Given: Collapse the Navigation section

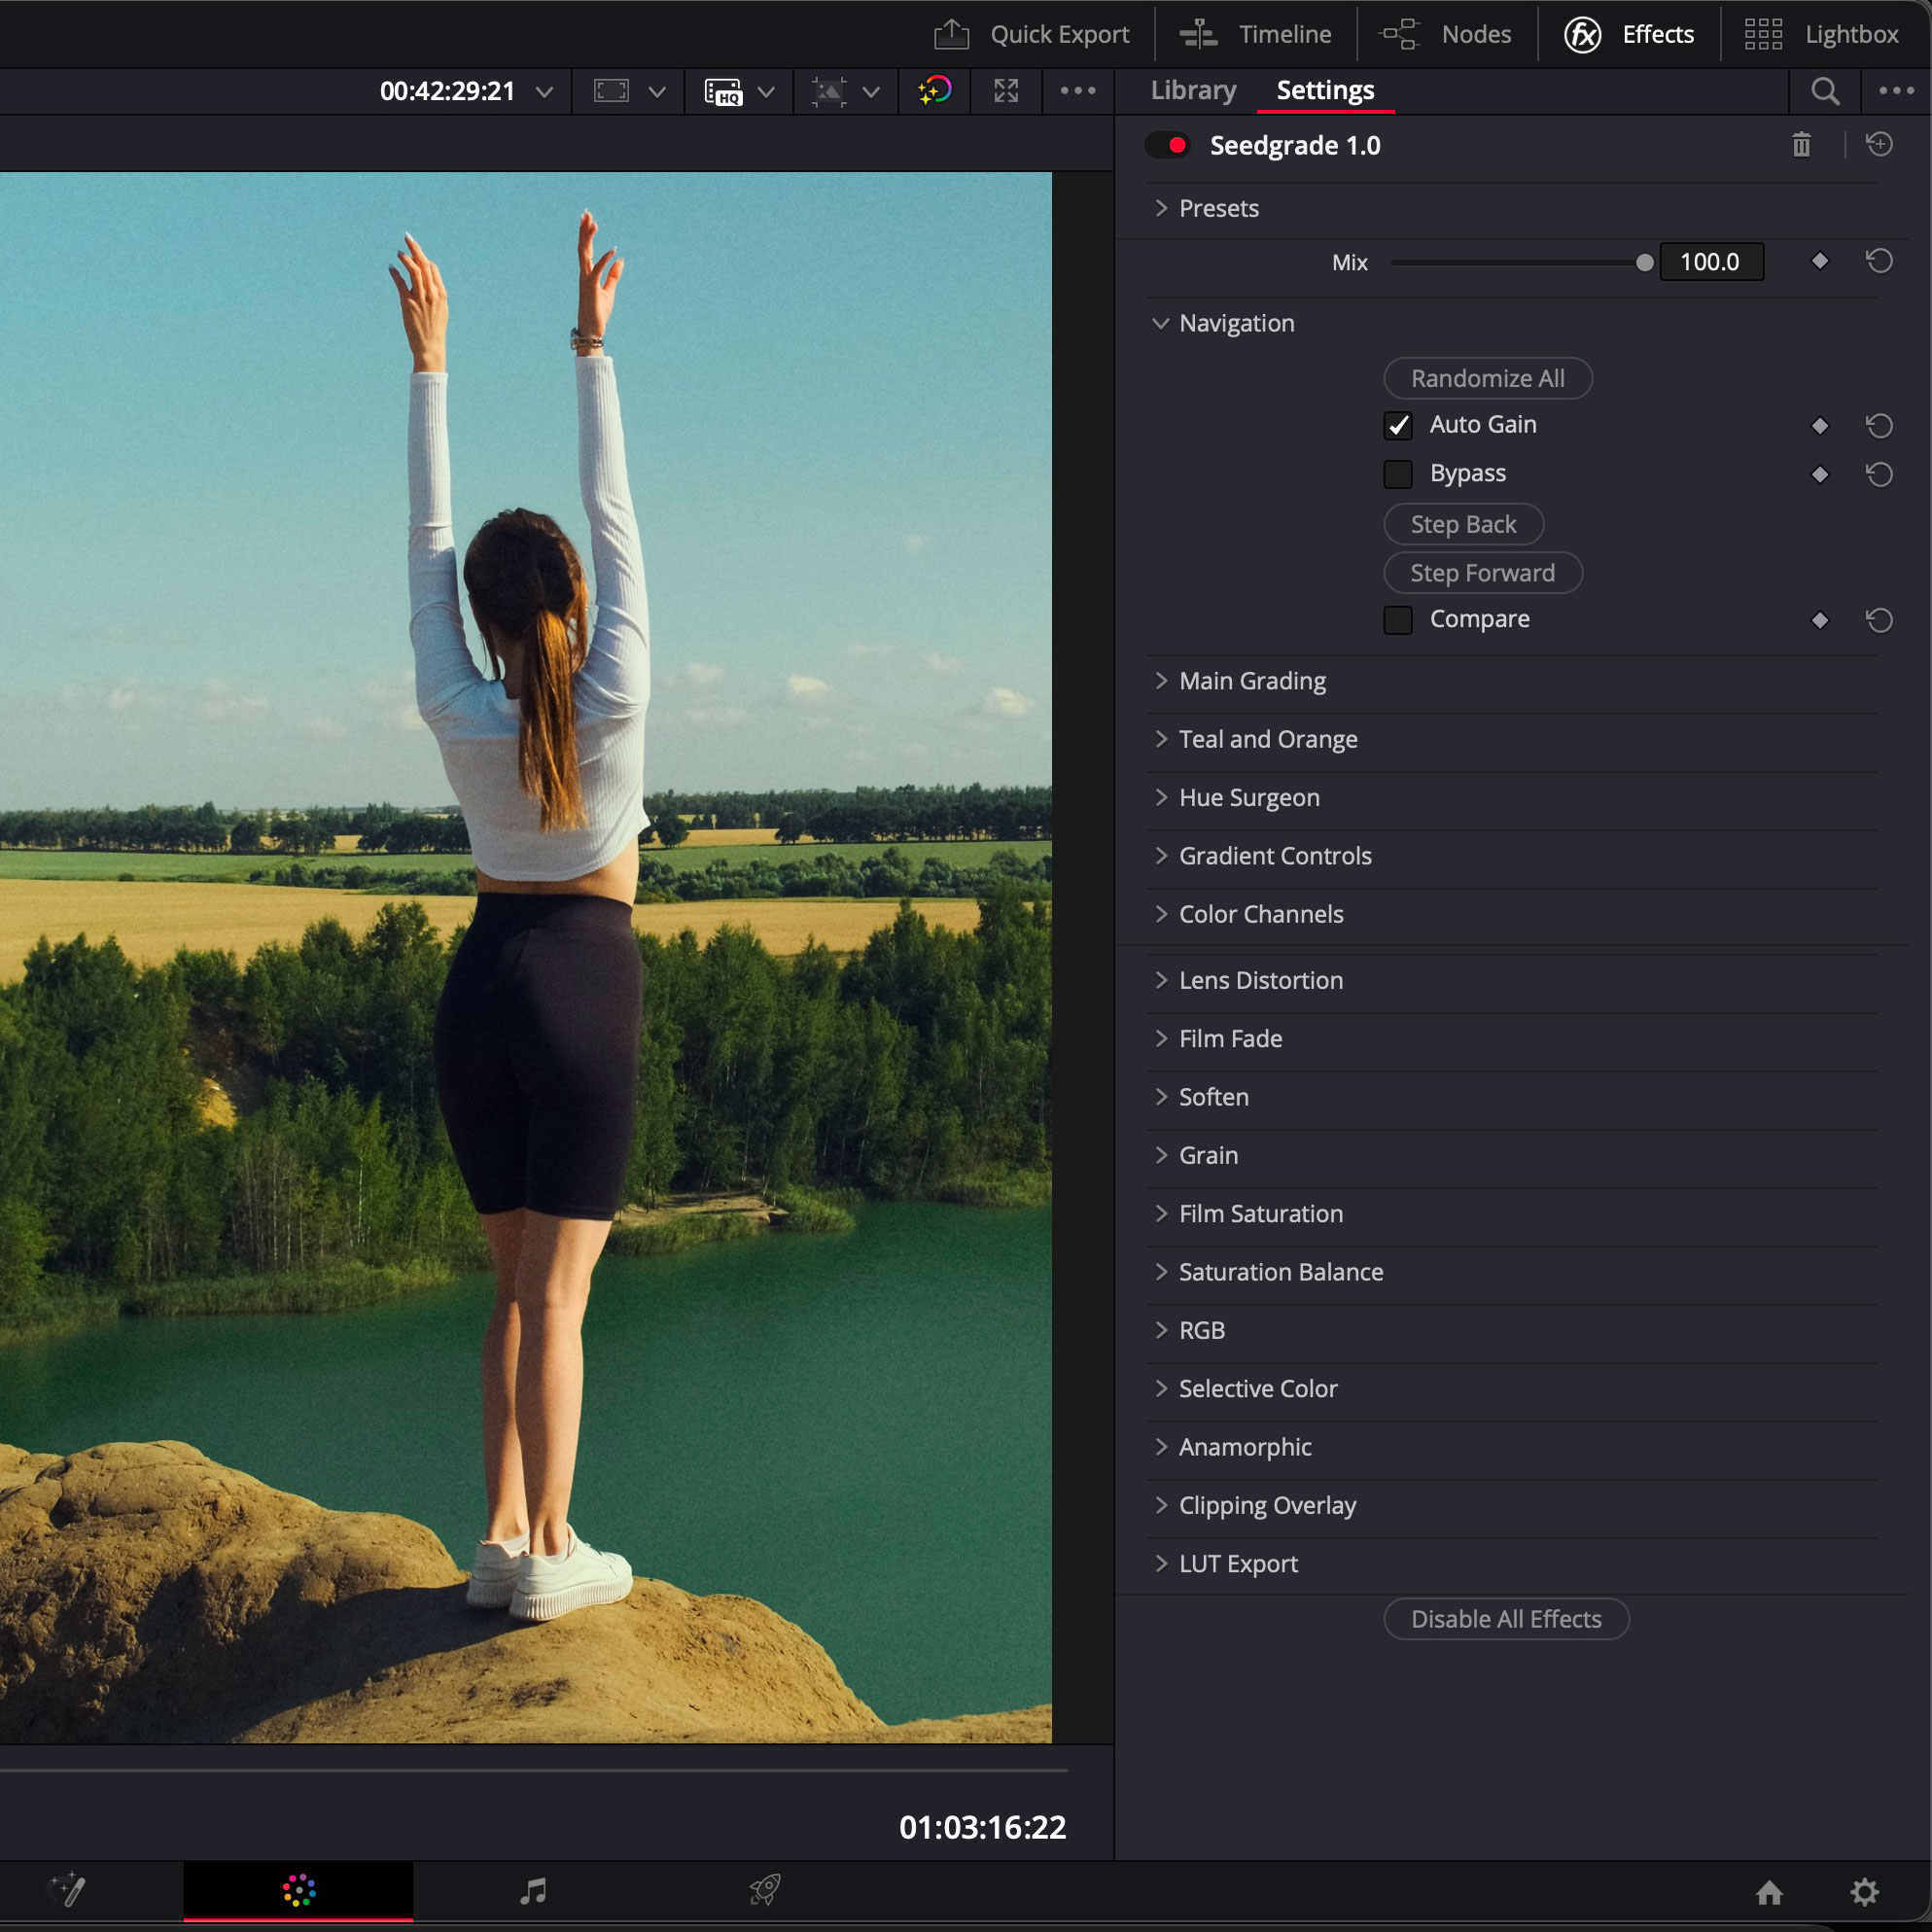Looking at the screenshot, I should pos(1160,323).
